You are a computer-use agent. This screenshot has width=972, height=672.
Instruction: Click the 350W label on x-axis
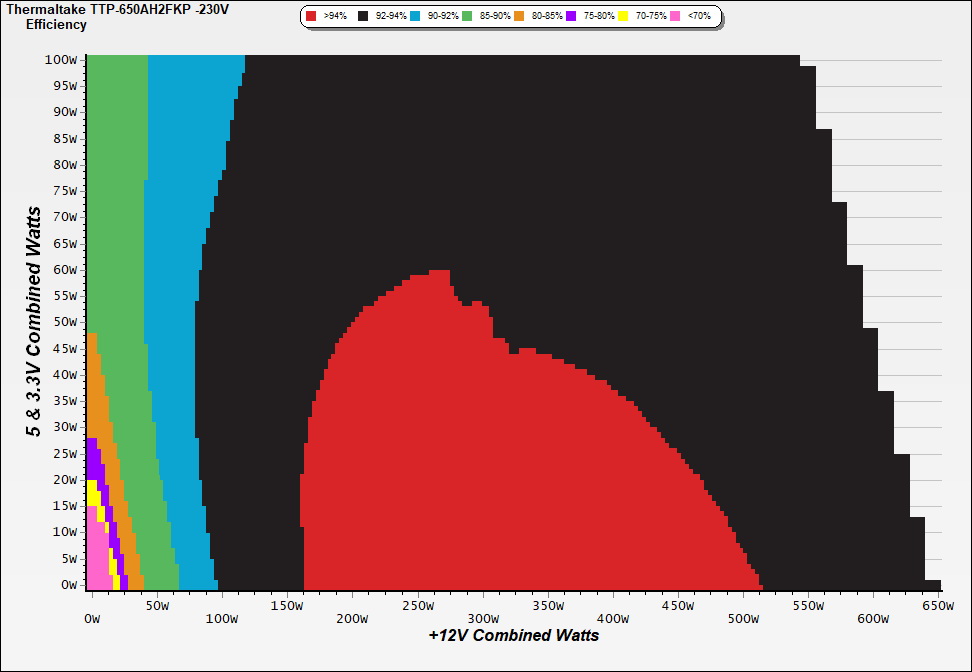pos(547,605)
